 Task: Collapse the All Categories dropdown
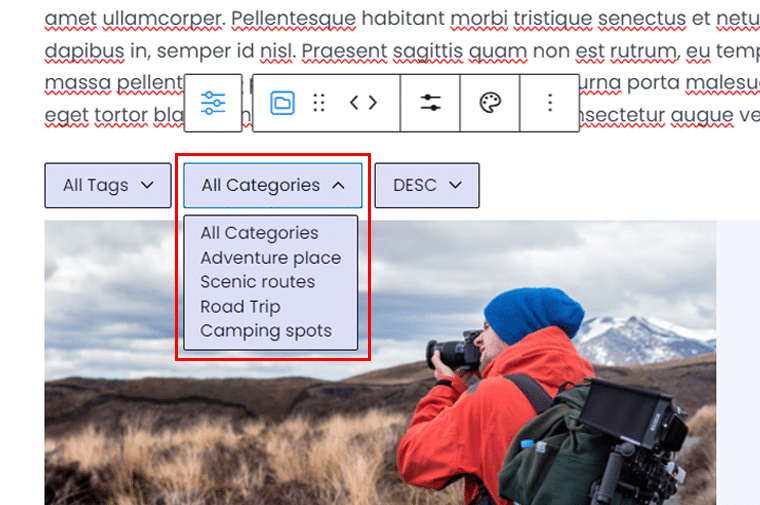273,185
